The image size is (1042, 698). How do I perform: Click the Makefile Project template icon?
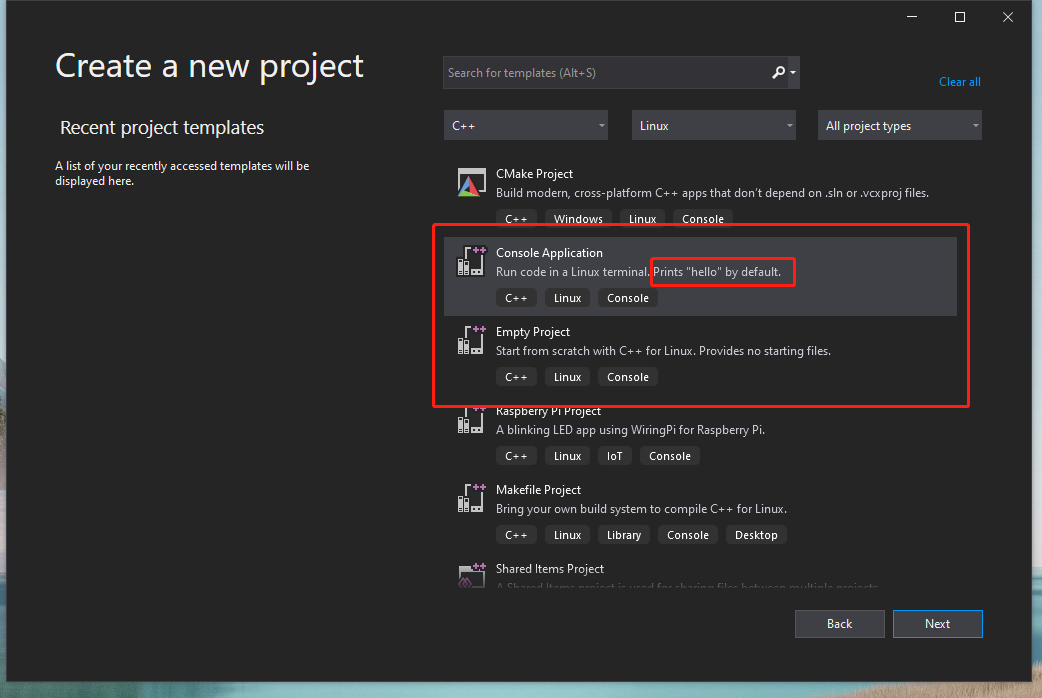point(470,498)
